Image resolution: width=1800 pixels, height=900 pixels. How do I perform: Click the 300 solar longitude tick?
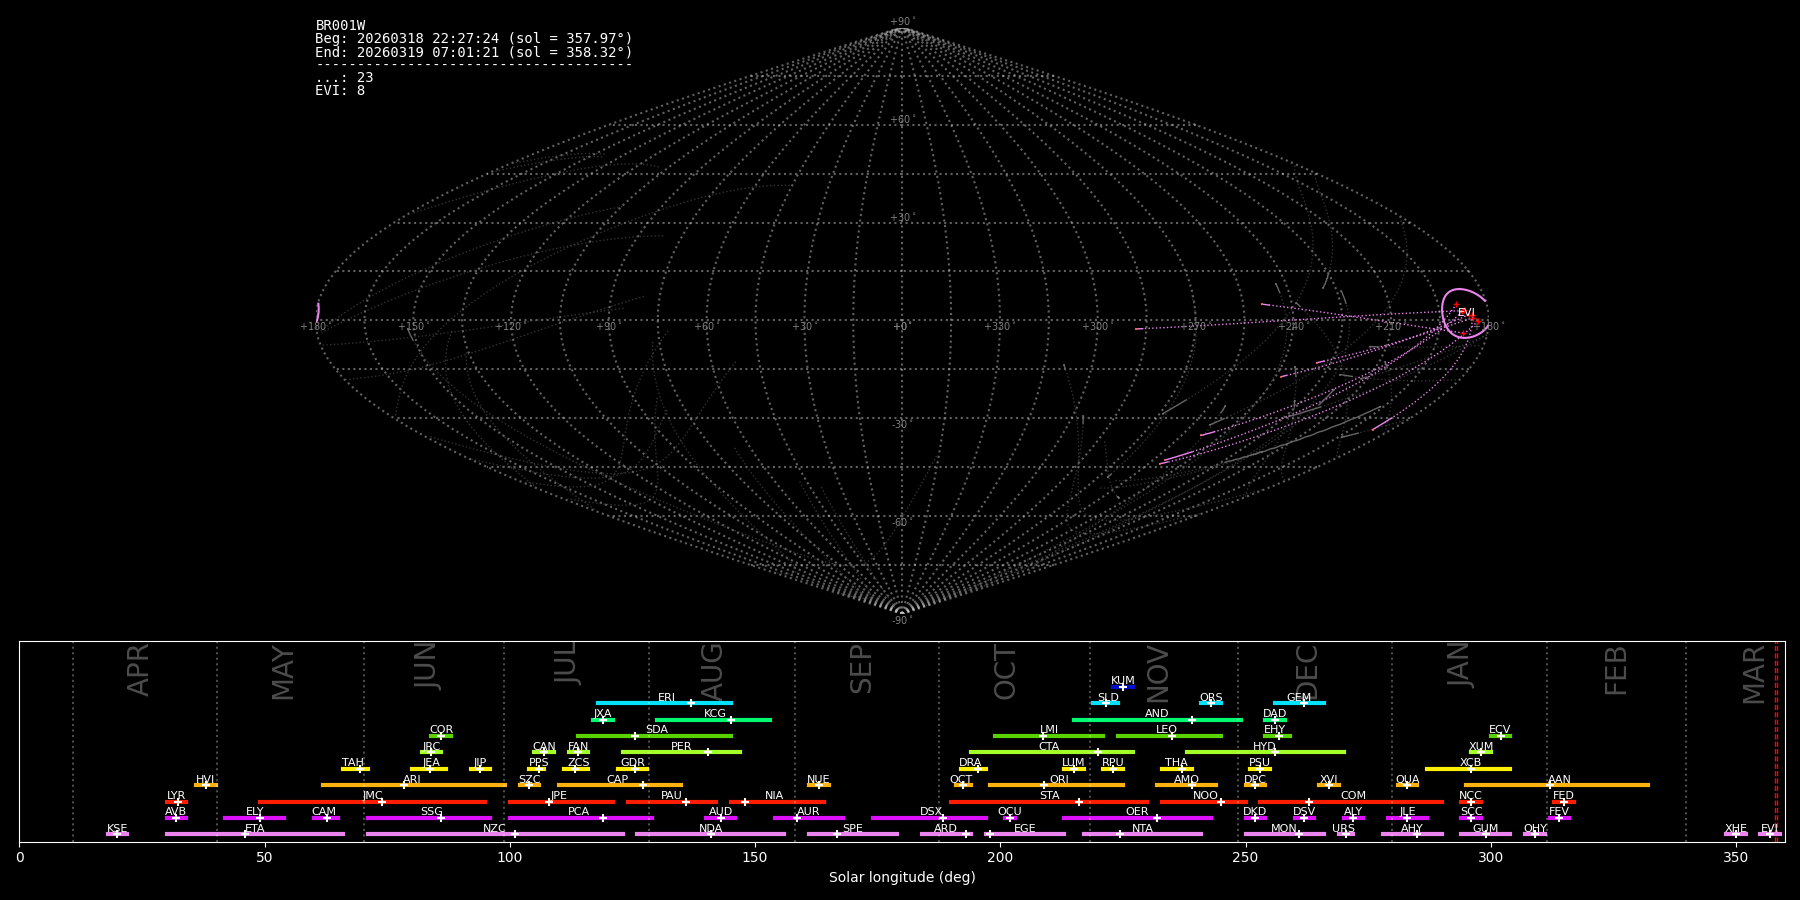point(1490,857)
